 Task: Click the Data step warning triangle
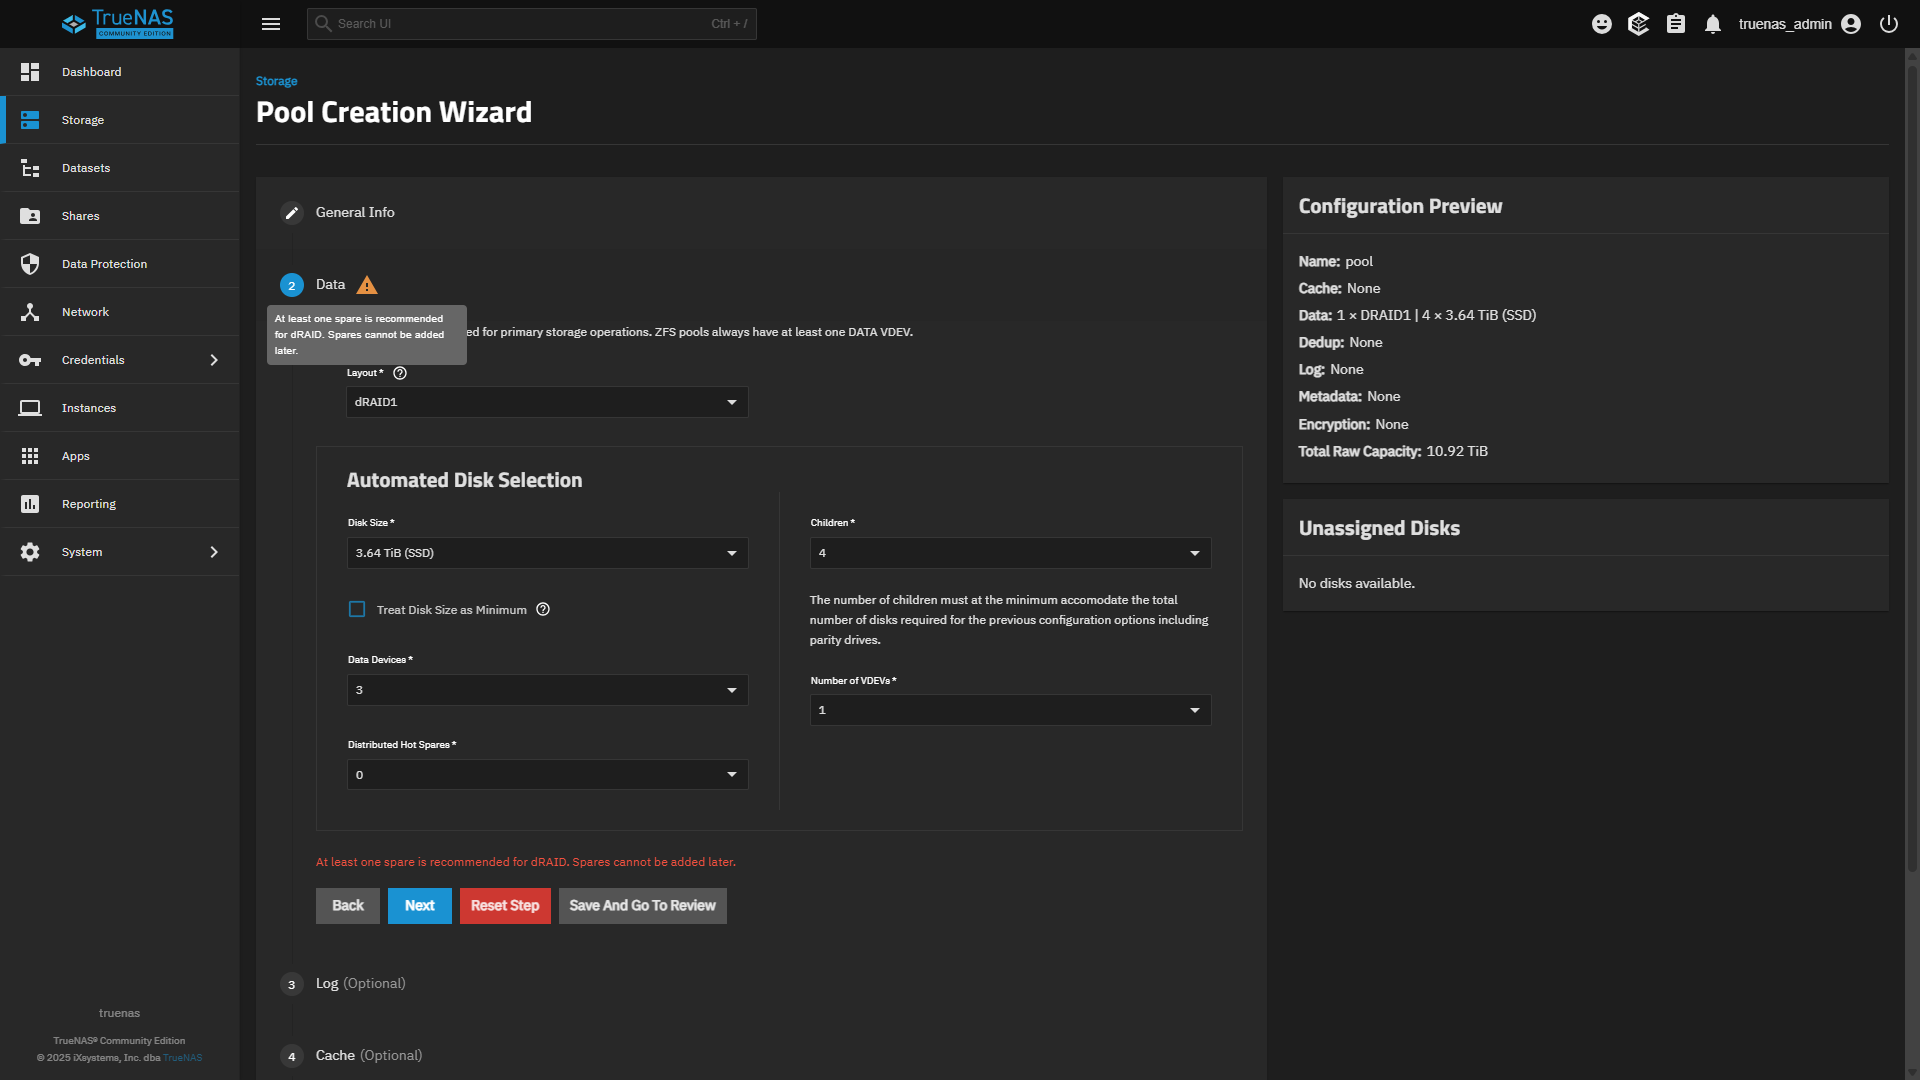[367, 285]
